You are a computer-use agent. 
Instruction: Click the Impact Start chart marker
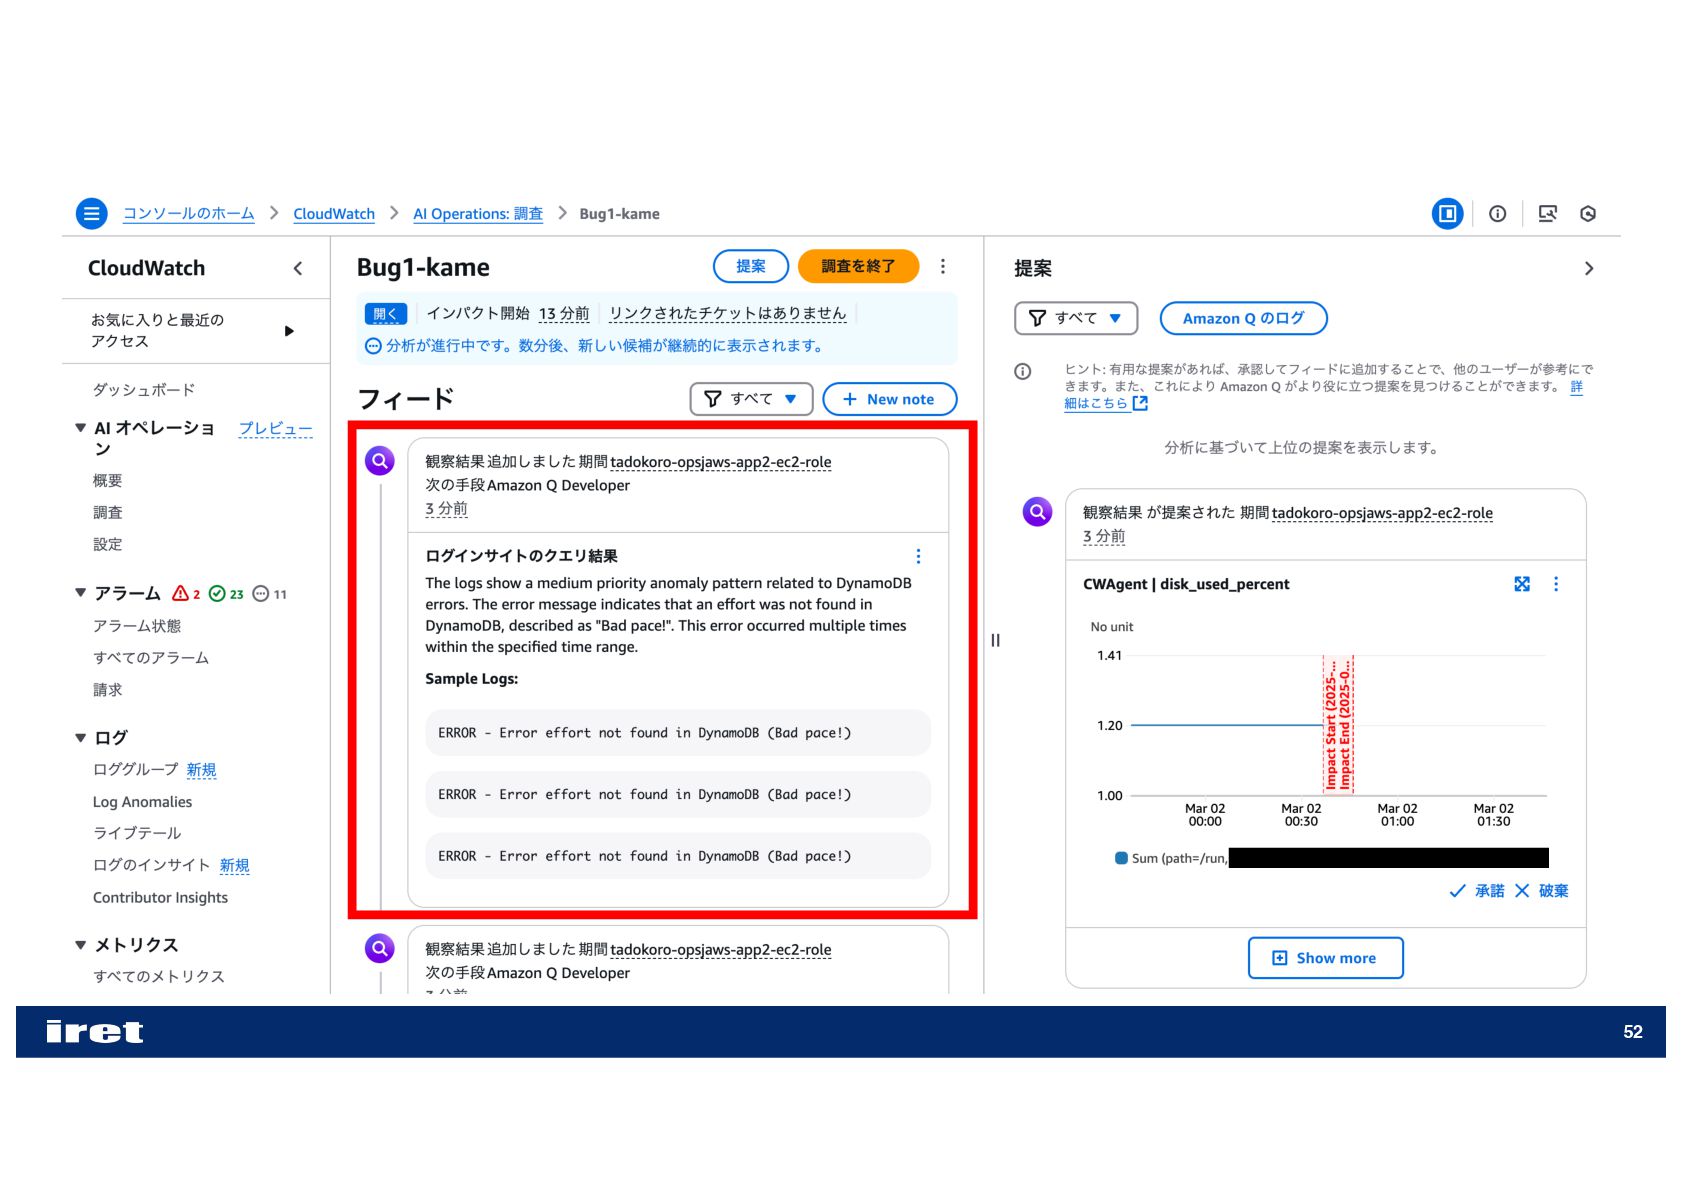(x=1330, y=724)
